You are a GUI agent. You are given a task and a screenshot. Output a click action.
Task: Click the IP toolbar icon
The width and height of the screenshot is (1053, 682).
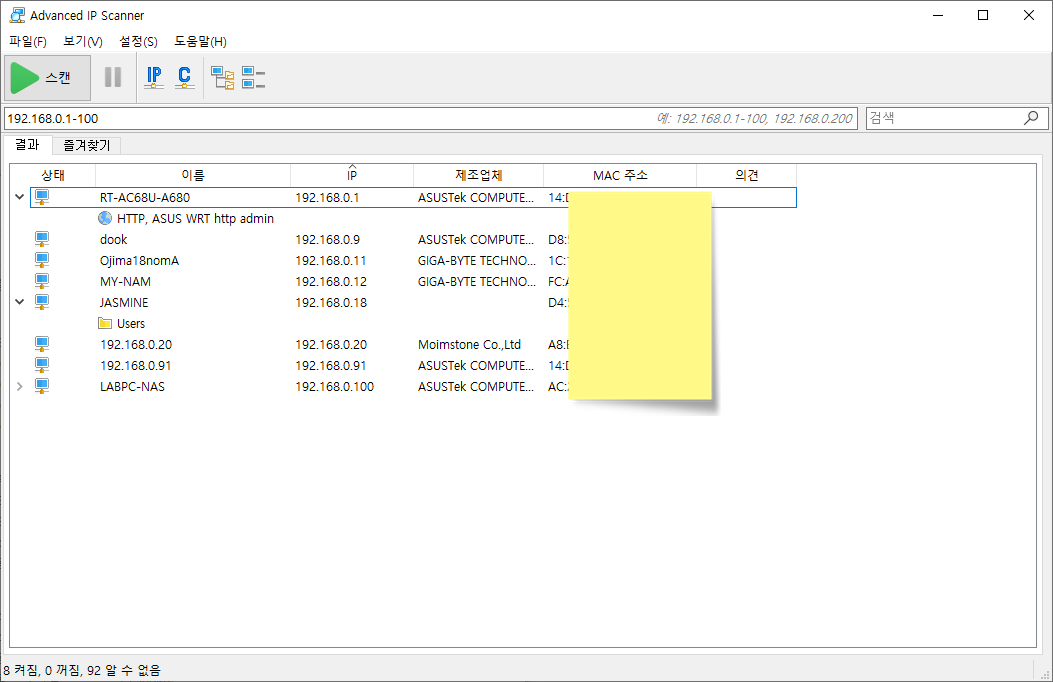point(154,77)
